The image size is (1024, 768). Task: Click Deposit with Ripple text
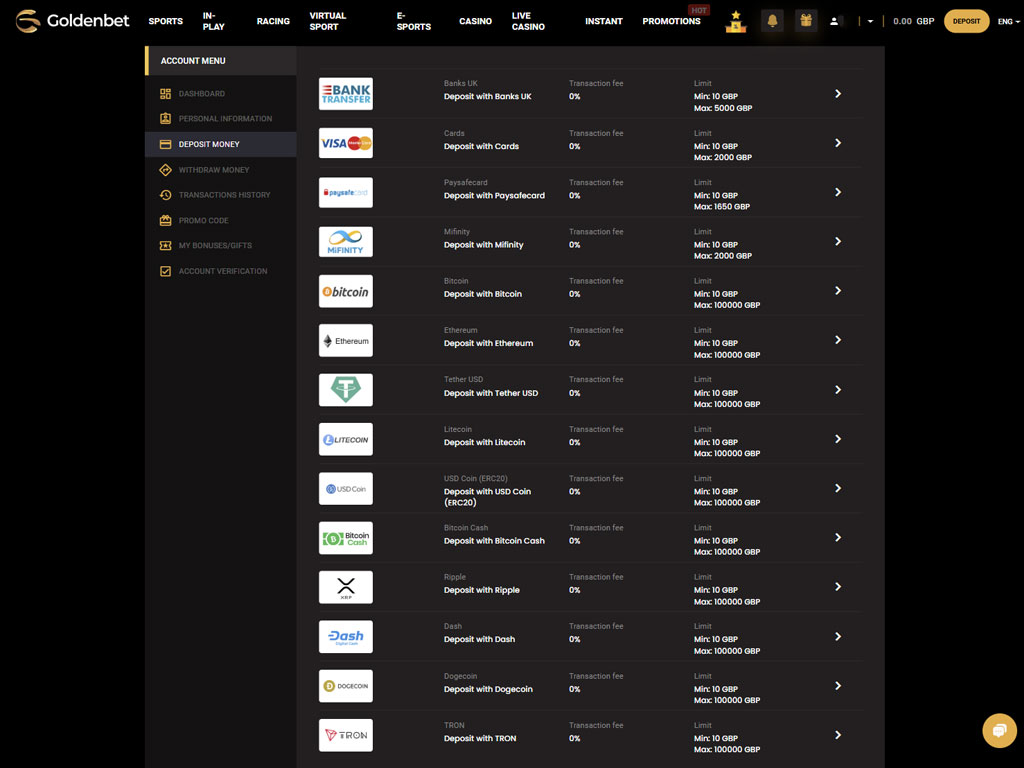coord(482,590)
